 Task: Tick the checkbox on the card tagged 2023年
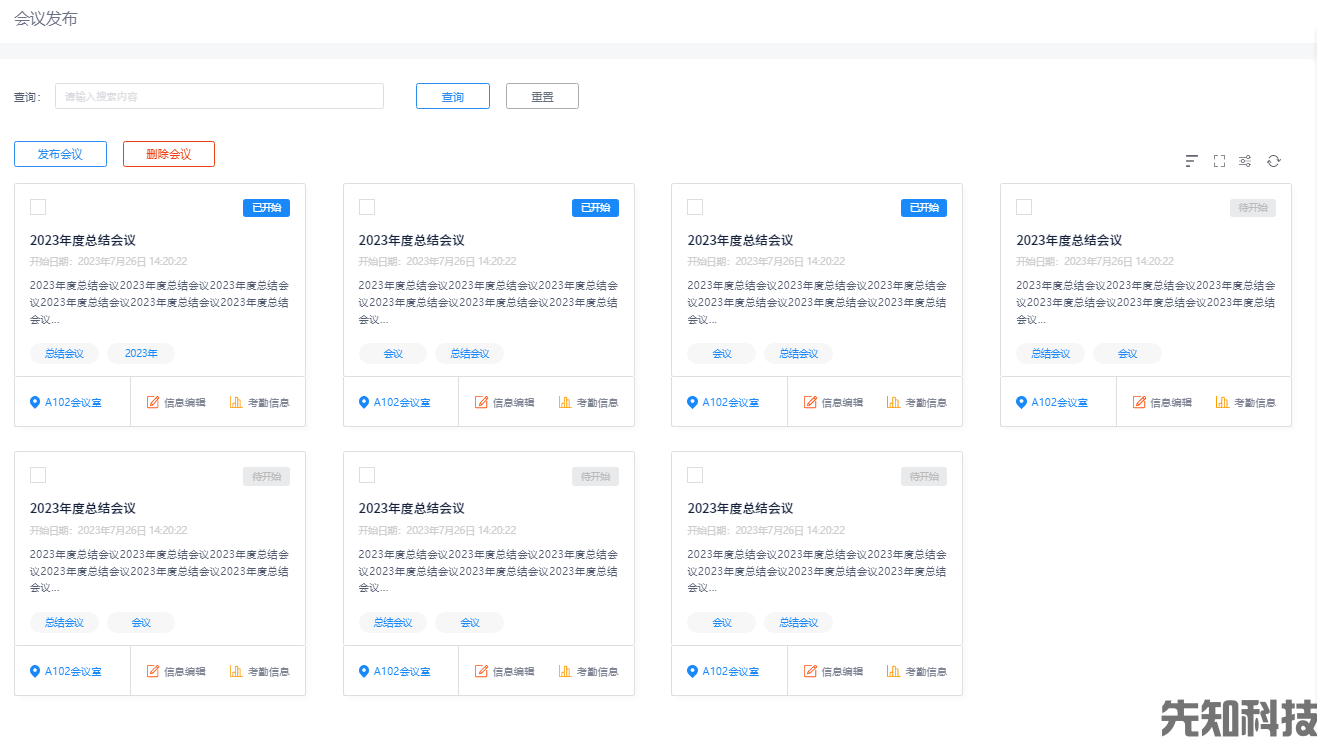click(38, 207)
